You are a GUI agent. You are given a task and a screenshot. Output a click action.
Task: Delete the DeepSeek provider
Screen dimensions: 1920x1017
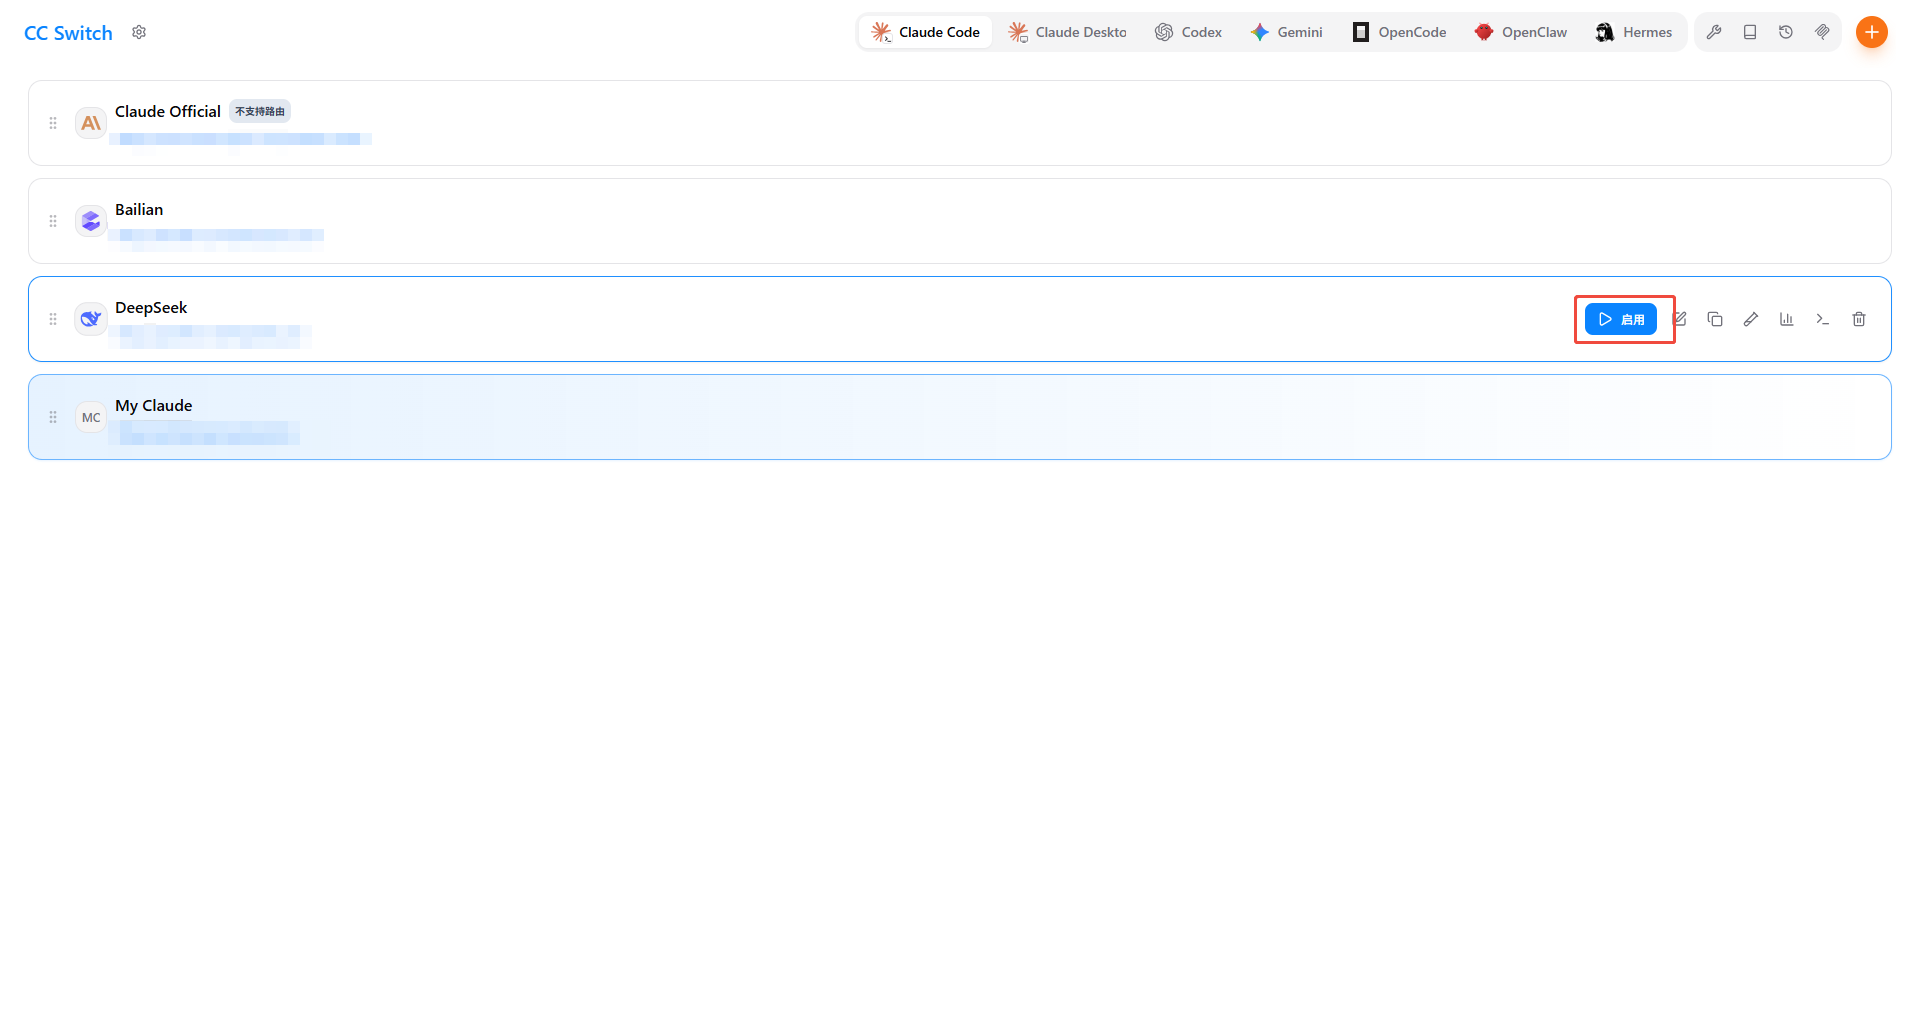coord(1859,319)
